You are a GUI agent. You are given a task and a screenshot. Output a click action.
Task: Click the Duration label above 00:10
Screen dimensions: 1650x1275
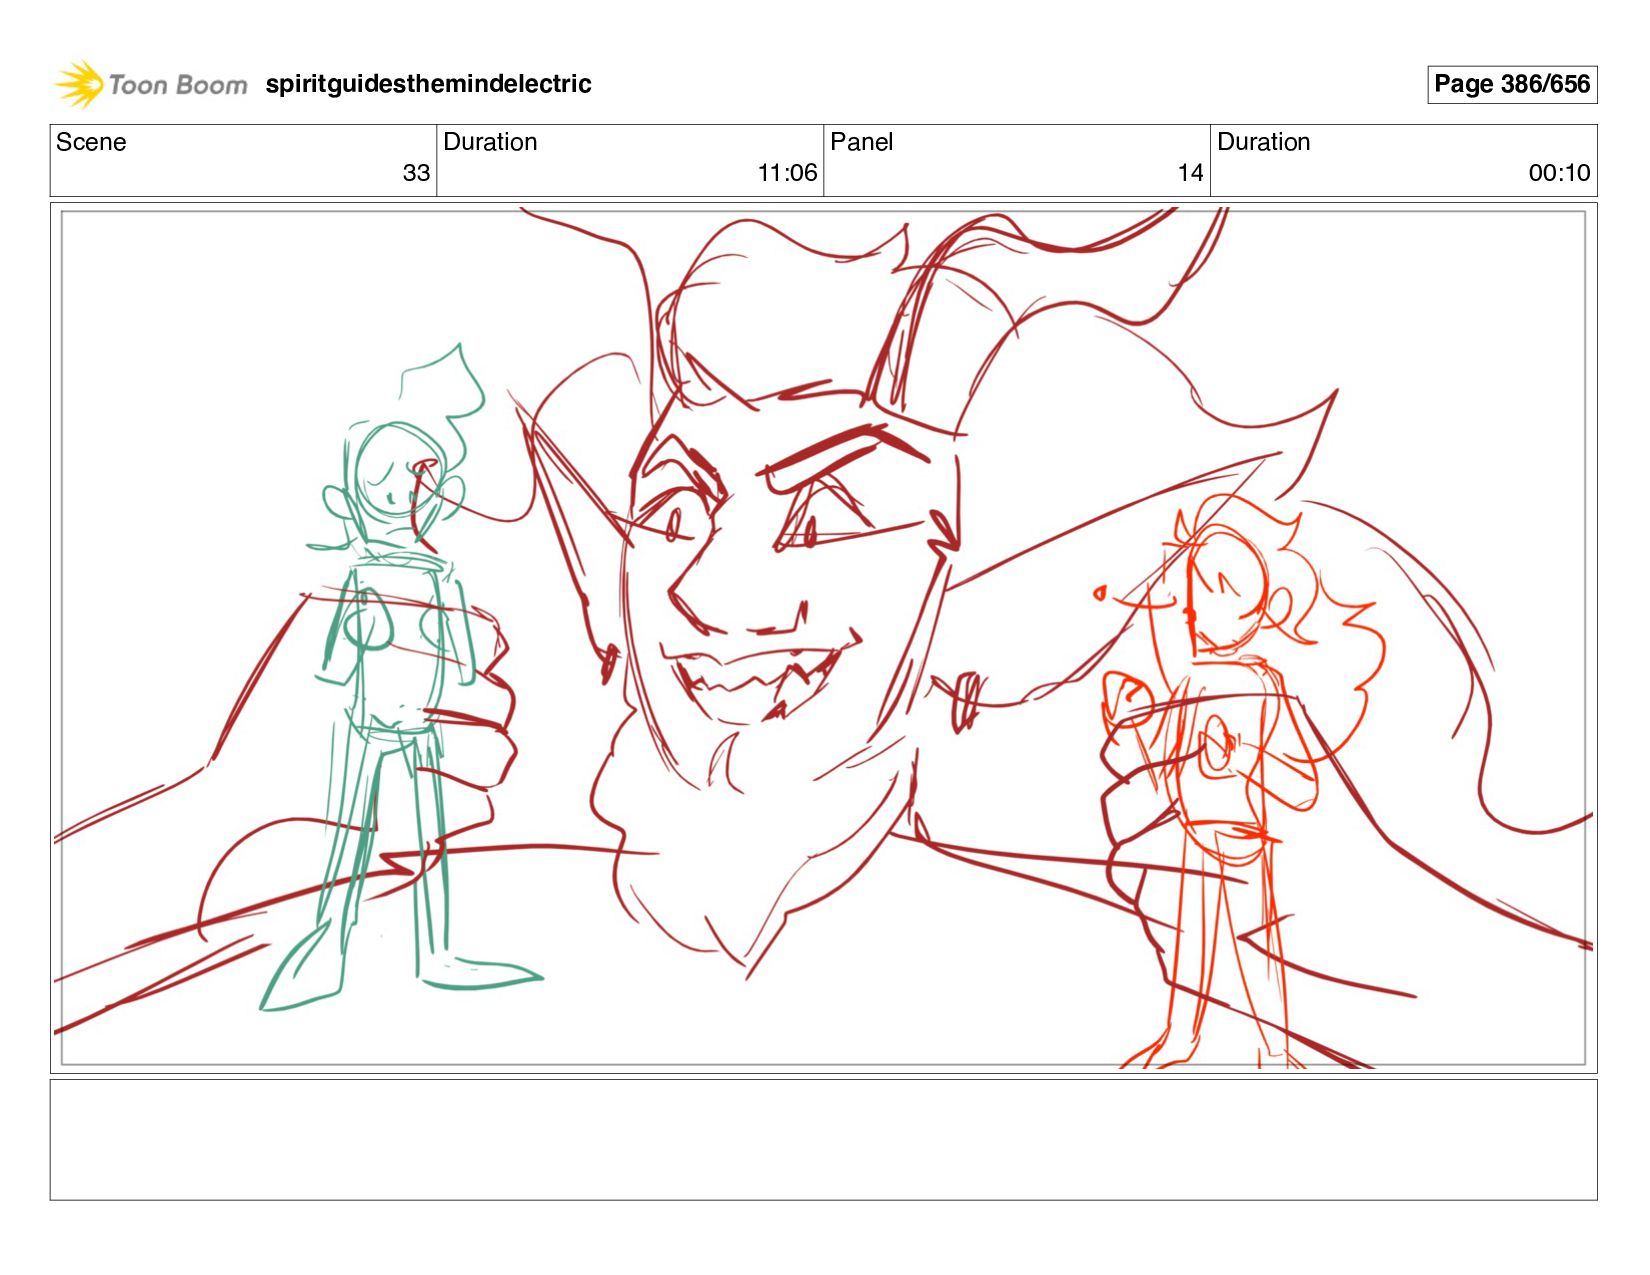click(x=1263, y=142)
